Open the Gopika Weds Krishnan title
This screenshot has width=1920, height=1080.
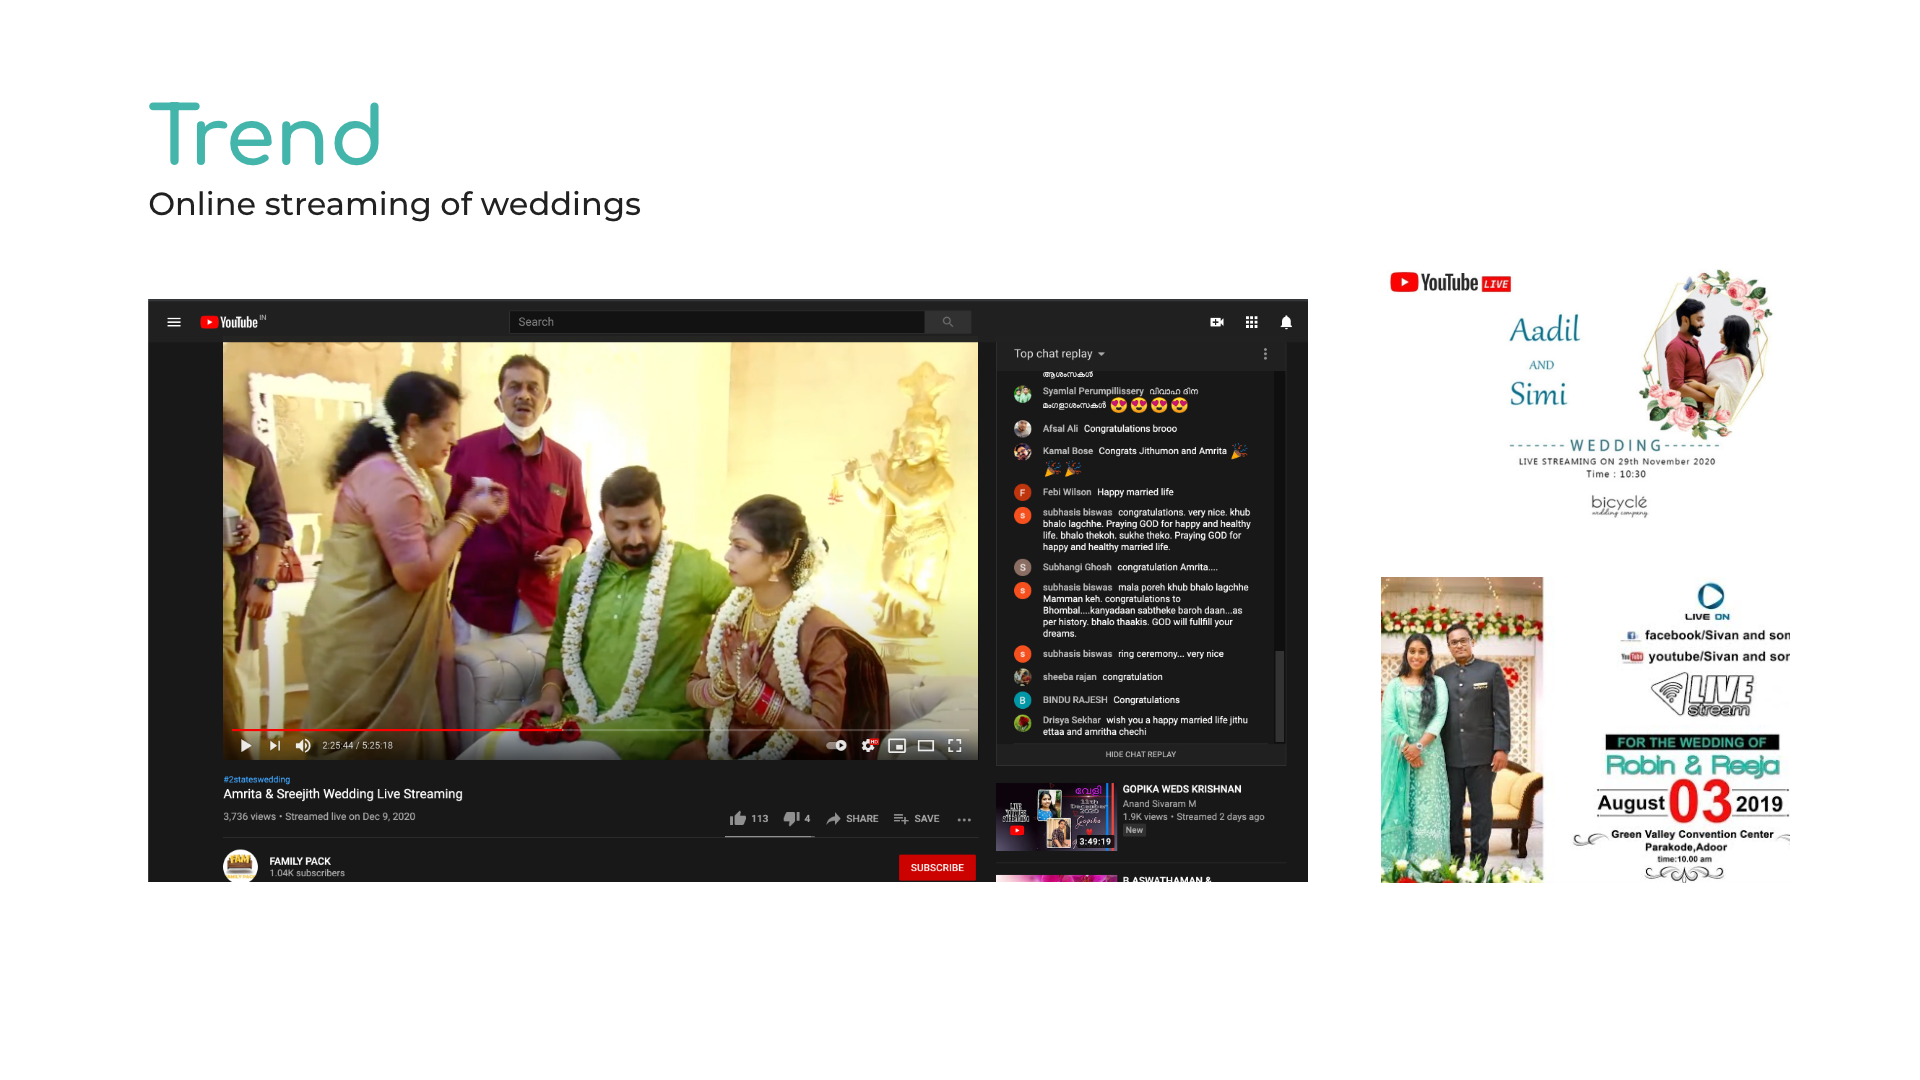(1182, 789)
